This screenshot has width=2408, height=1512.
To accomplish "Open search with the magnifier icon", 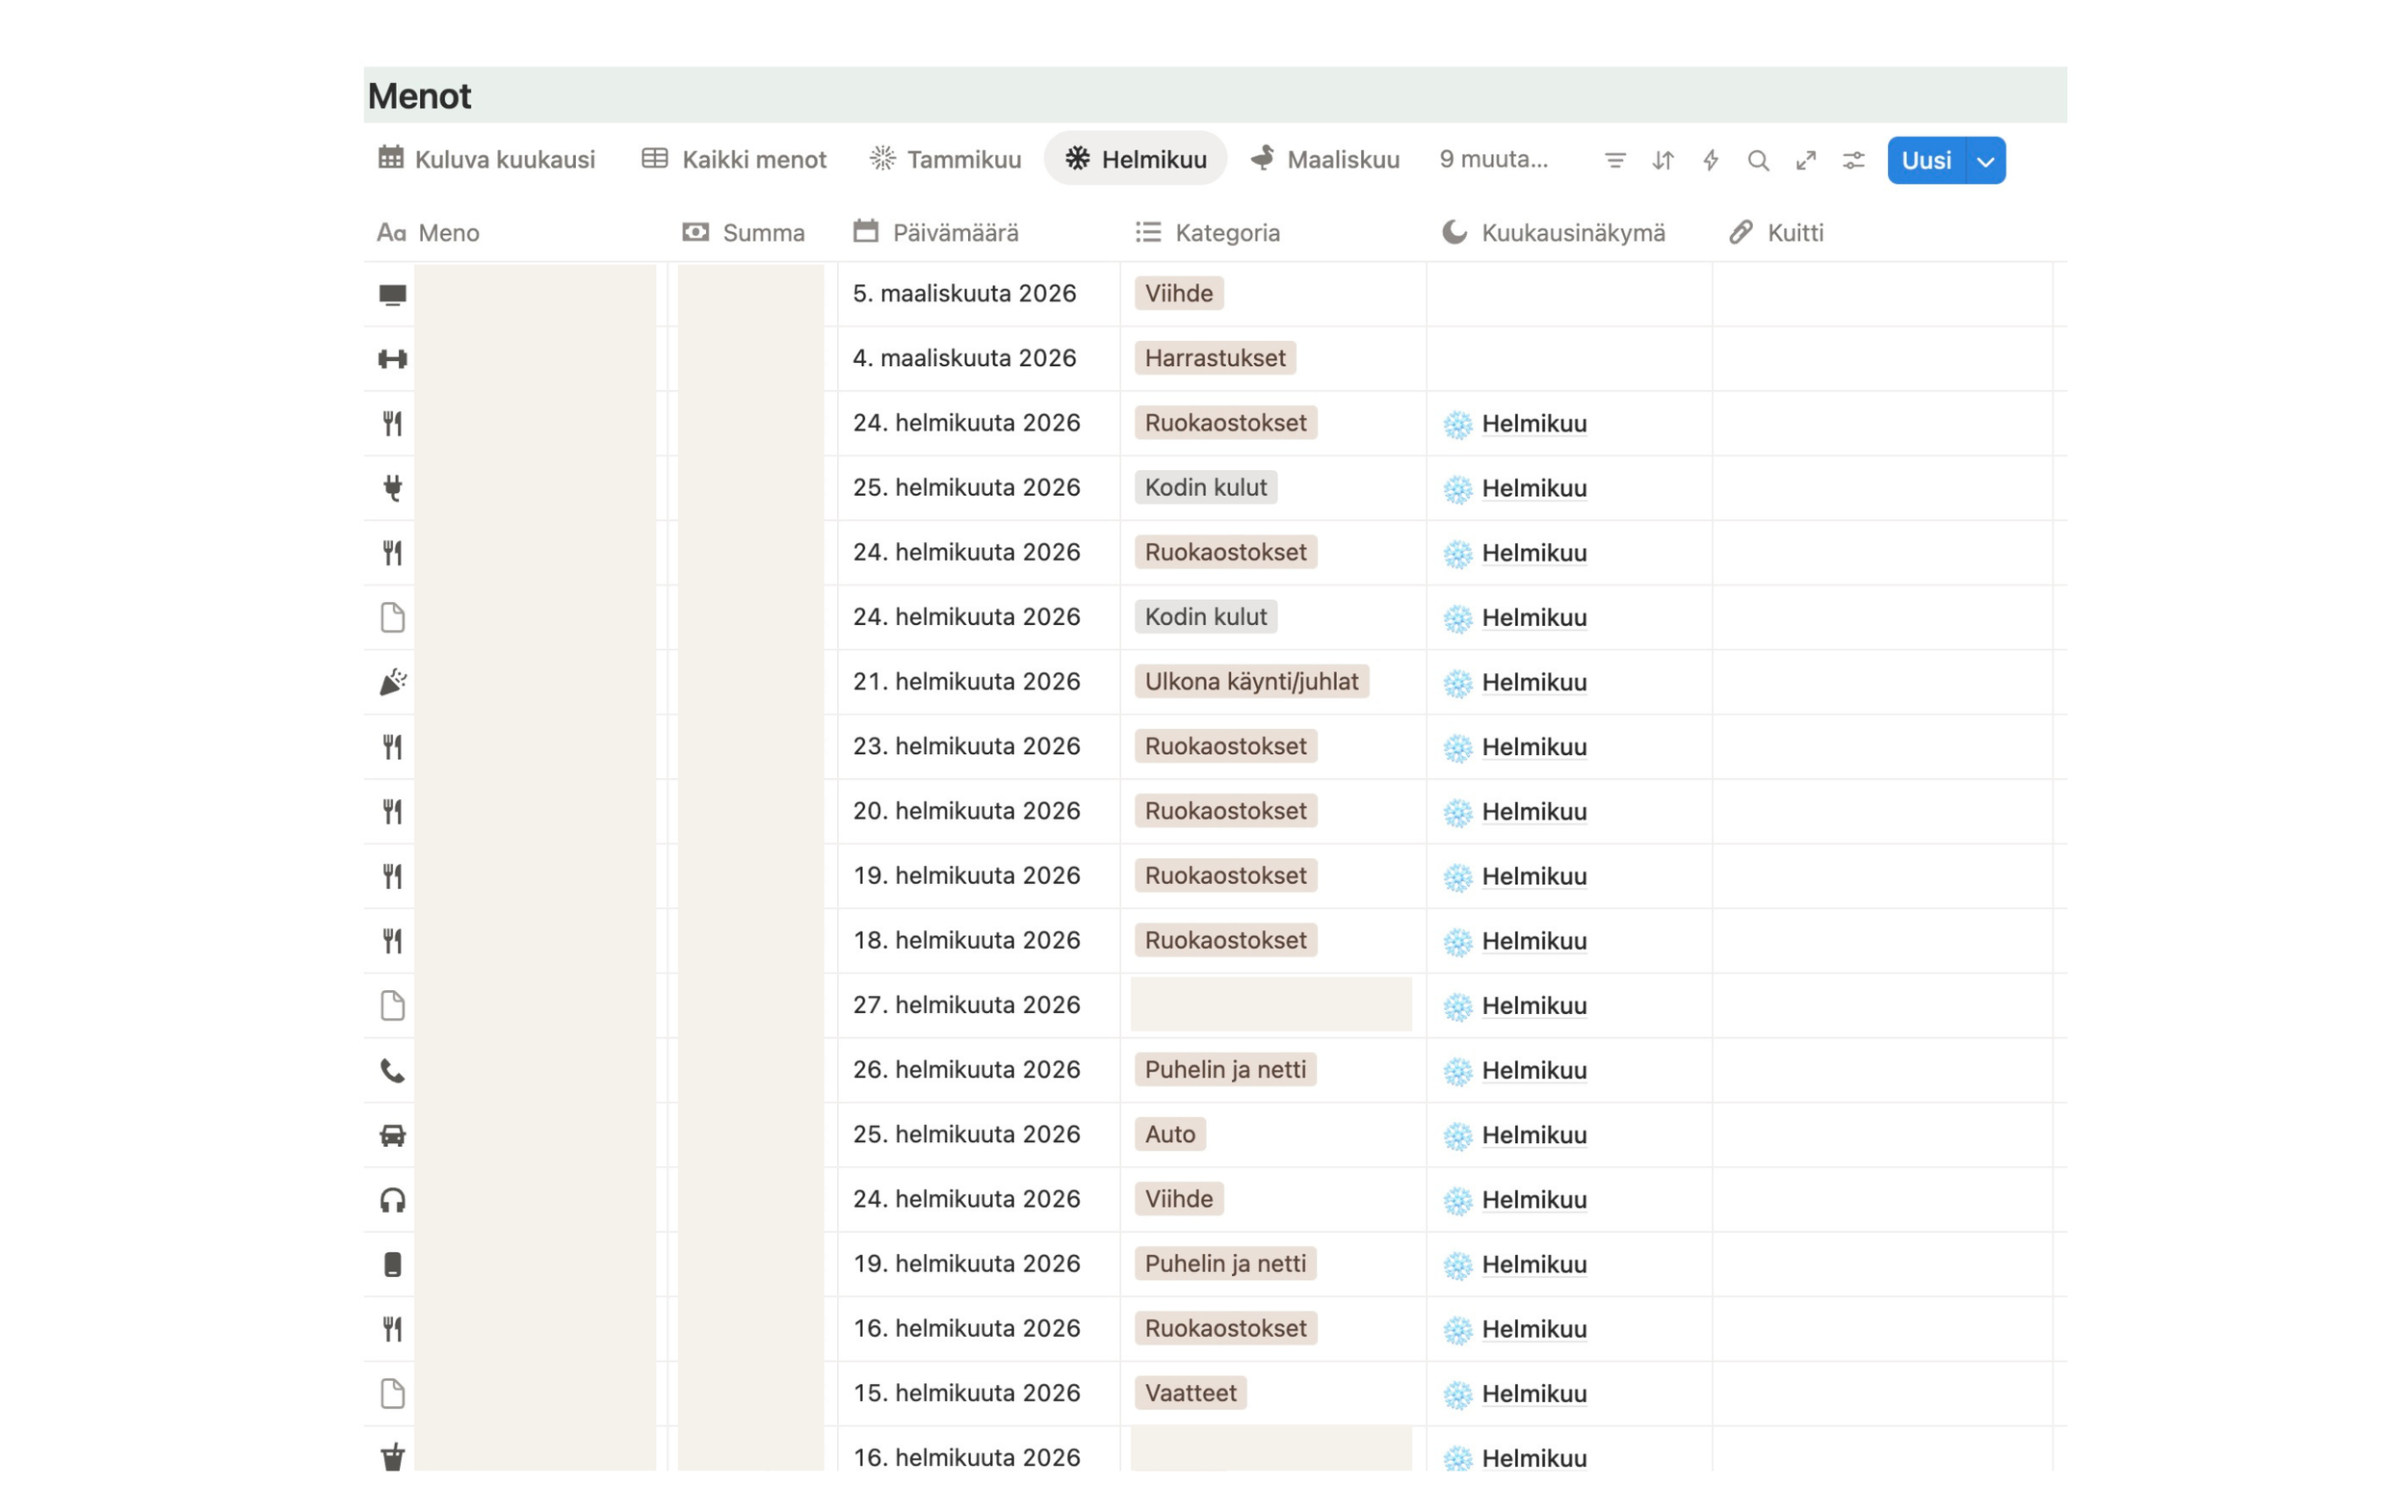I will (x=1758, y=160).
